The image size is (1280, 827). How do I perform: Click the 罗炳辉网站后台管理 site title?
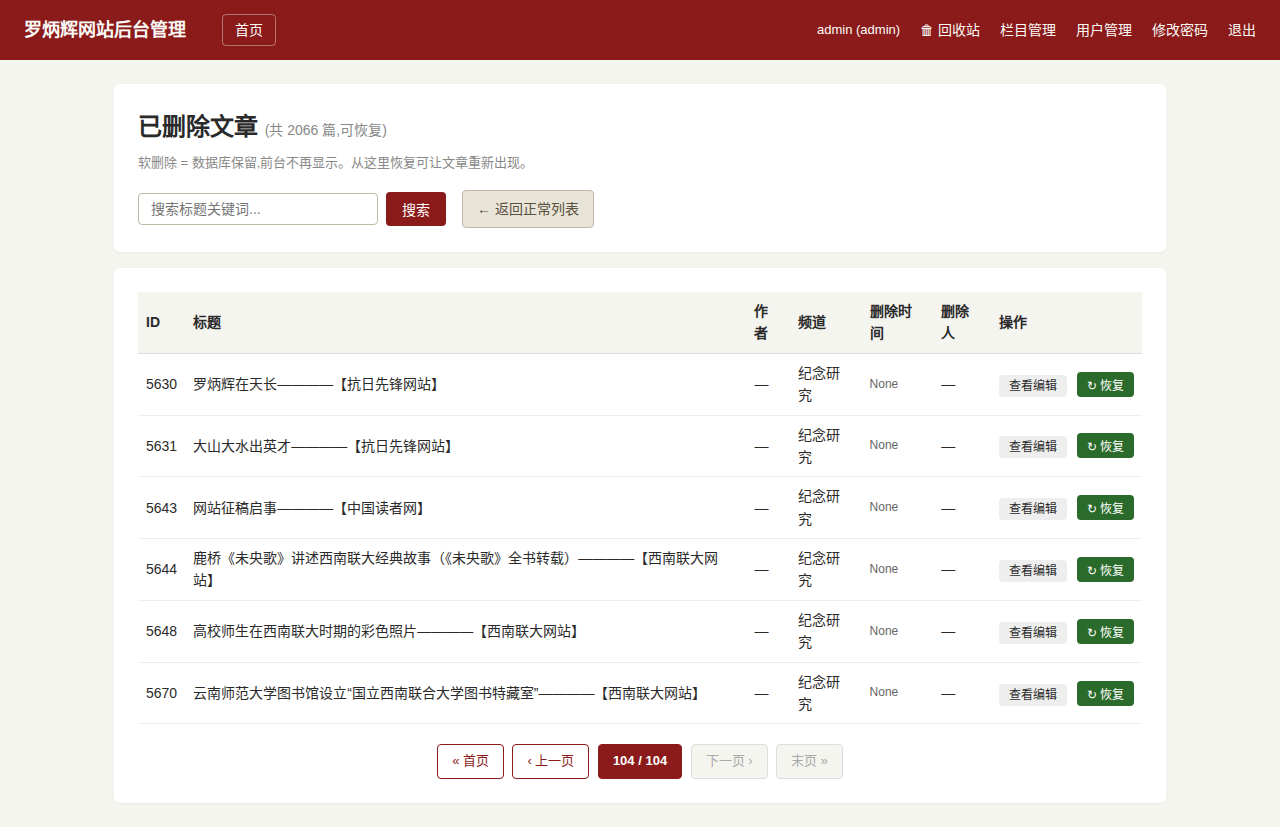(105, 30)
